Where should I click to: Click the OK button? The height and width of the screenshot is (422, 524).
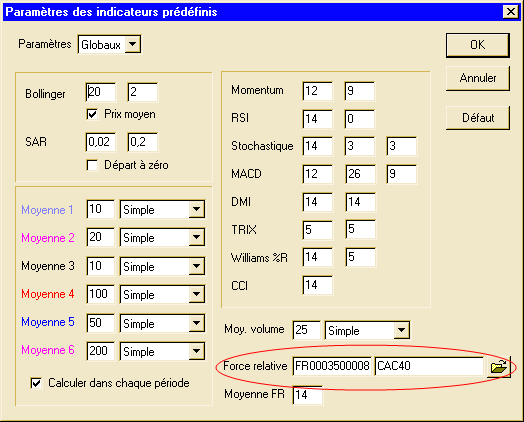pyautogui.click(x=478, y=45)
